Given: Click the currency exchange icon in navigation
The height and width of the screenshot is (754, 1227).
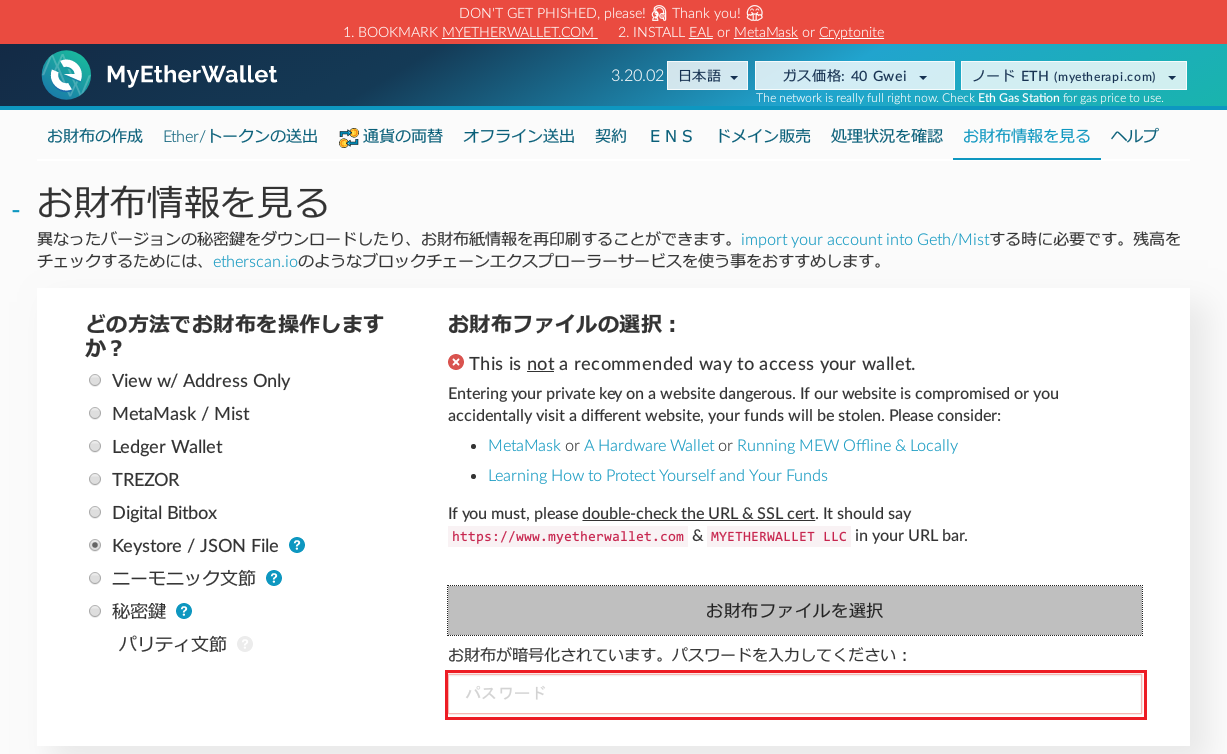Looking at the screenshot, I should (x=349, y=137).
